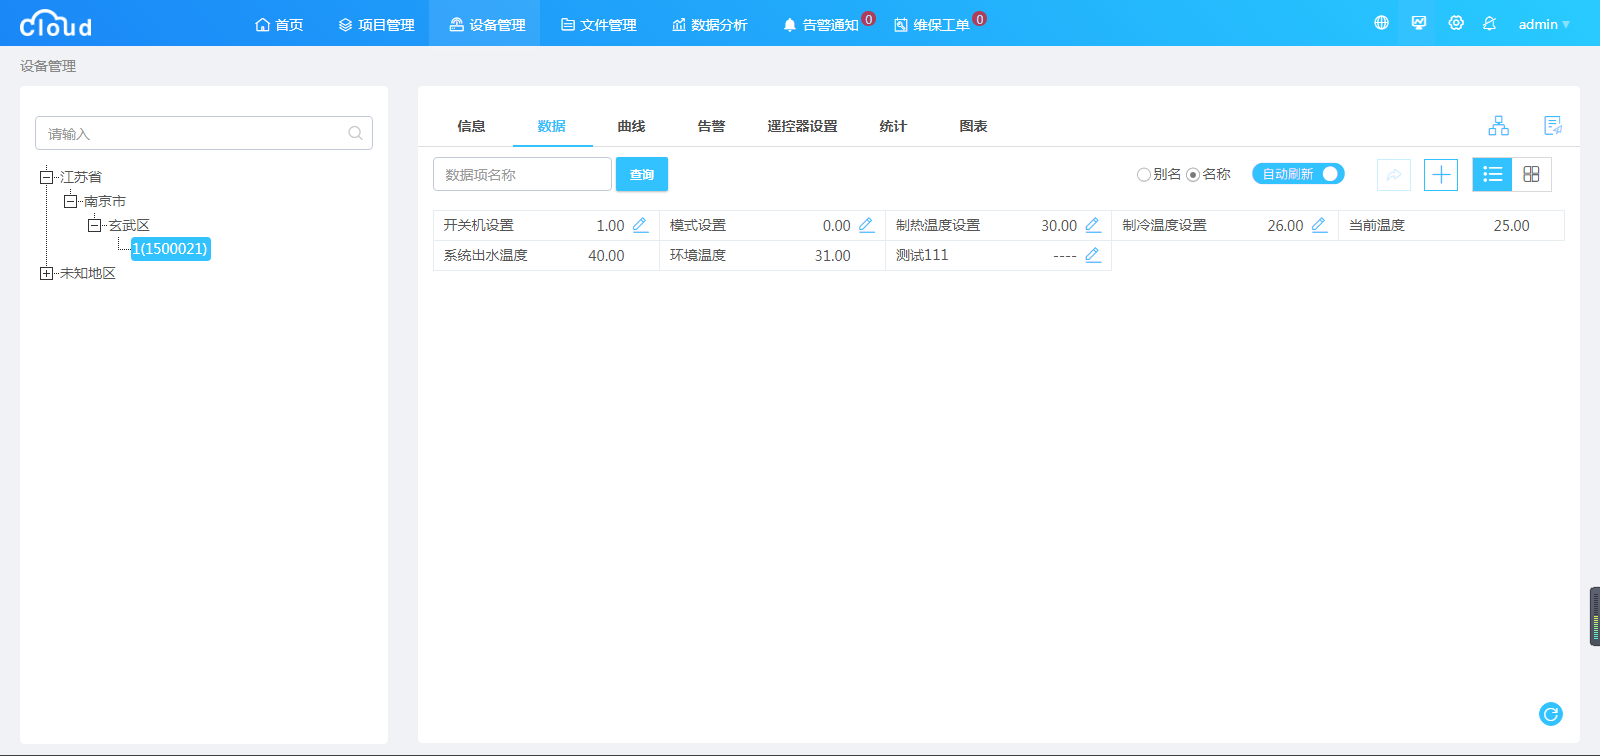
Task: Click the 环境温度 value 31.00
Action: pos(832,256)
